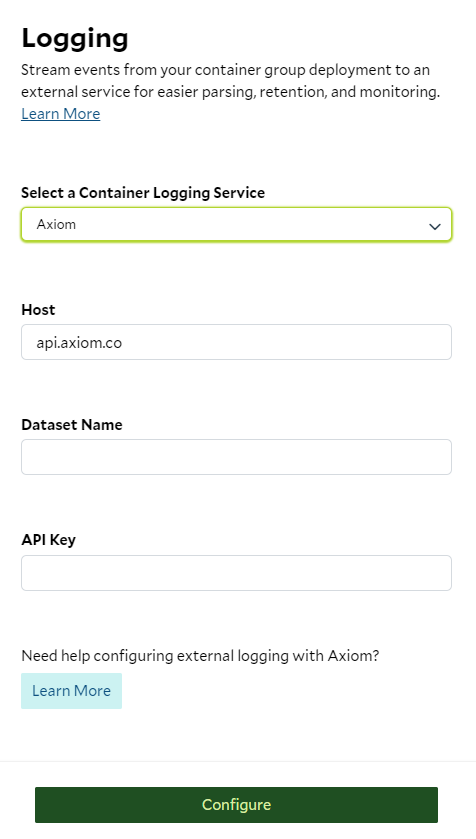Click the Select a Container Logging Service label
This screenshot has width=476, height=839.
tap(143, 193)
